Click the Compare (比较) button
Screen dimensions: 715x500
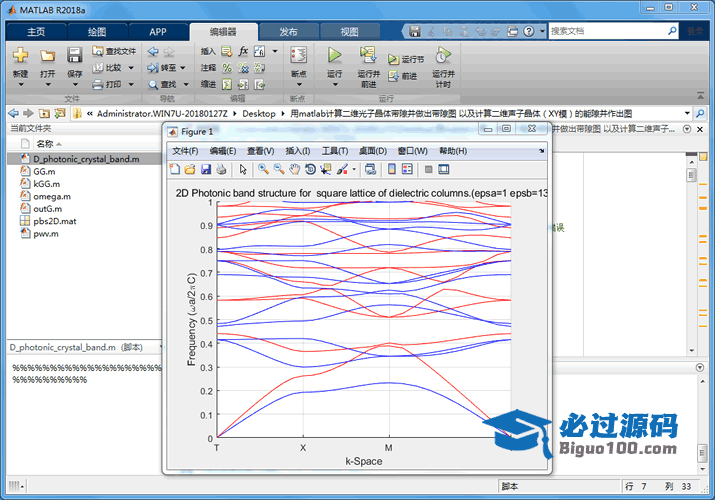[x=108, y=67]
